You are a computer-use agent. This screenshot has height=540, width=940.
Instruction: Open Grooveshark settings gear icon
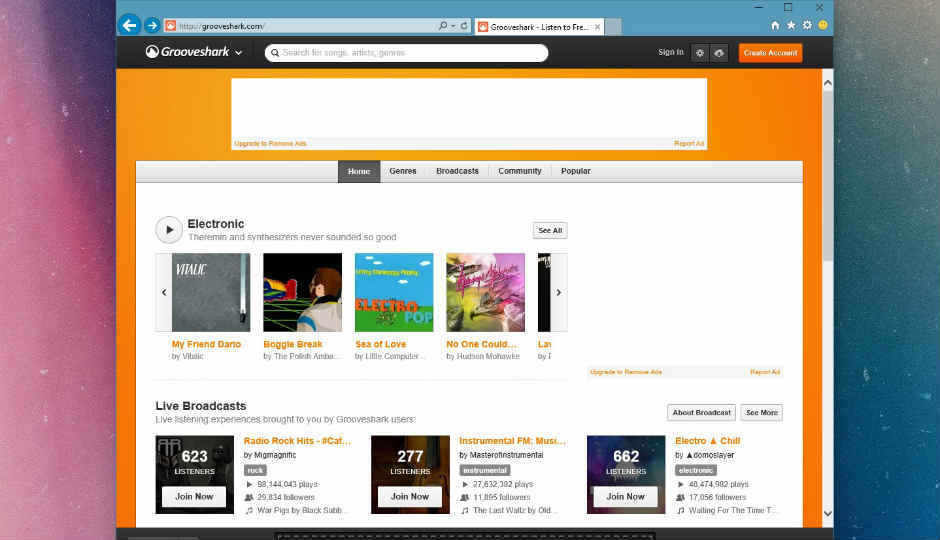(700, 53)
